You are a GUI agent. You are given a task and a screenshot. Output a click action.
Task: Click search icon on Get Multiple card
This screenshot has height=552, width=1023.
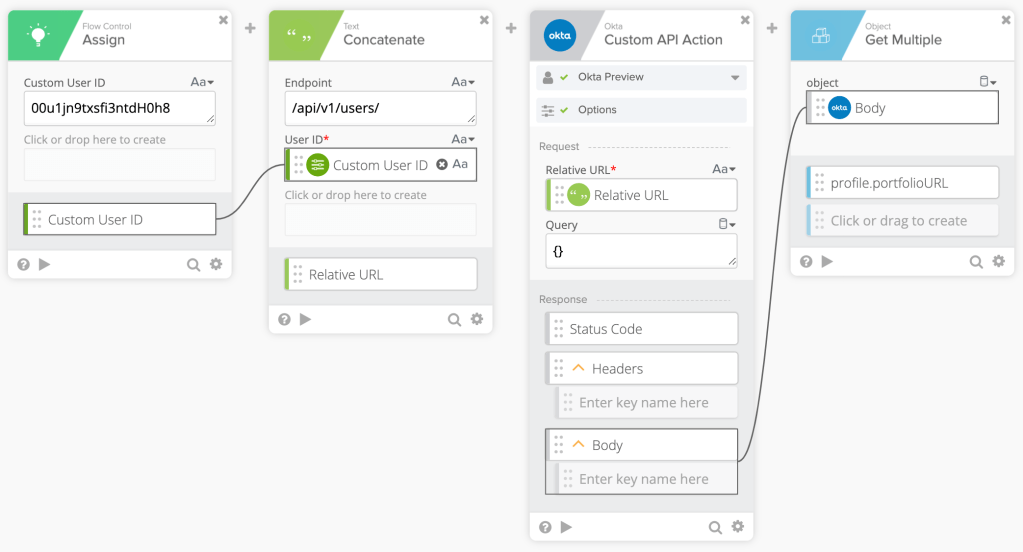976,262
